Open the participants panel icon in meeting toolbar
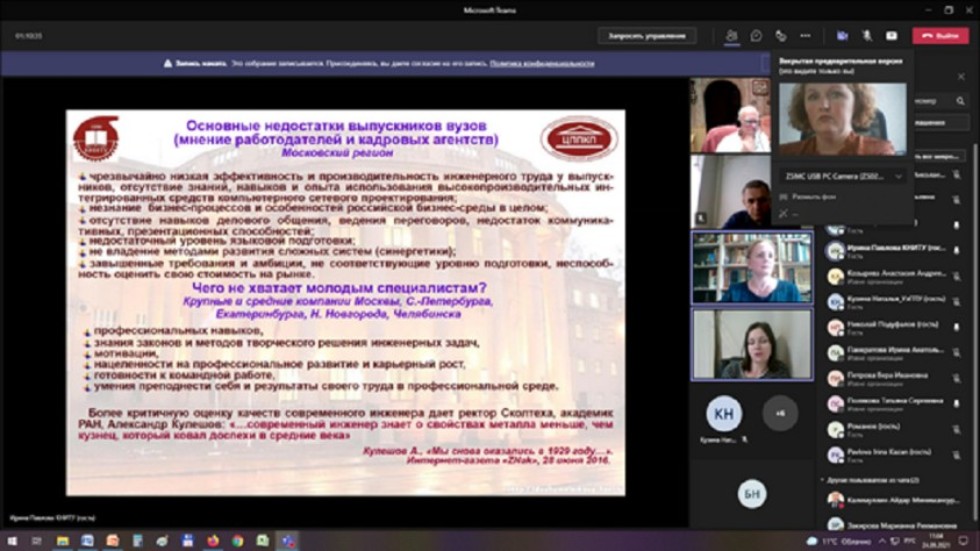The image size is (980, 551). pyautogui.click(x=731, y=36)
